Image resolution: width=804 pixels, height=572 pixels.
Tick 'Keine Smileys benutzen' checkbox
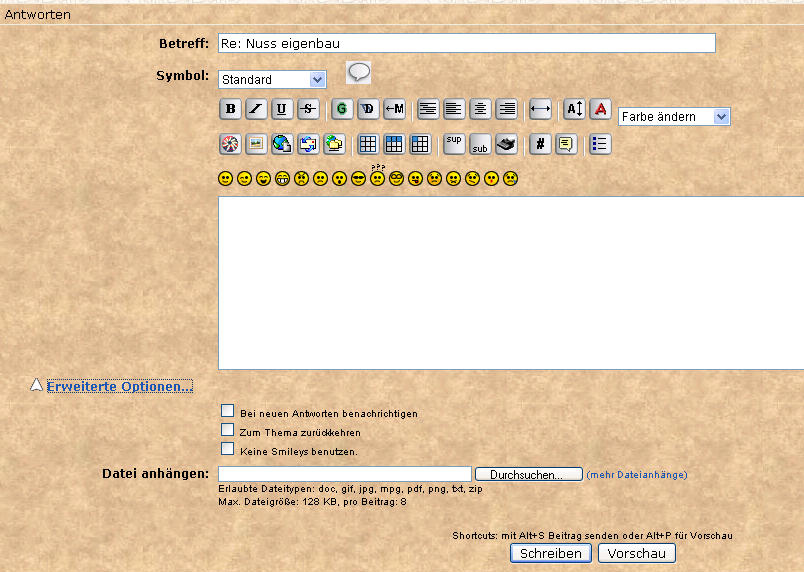coord(228,449)
